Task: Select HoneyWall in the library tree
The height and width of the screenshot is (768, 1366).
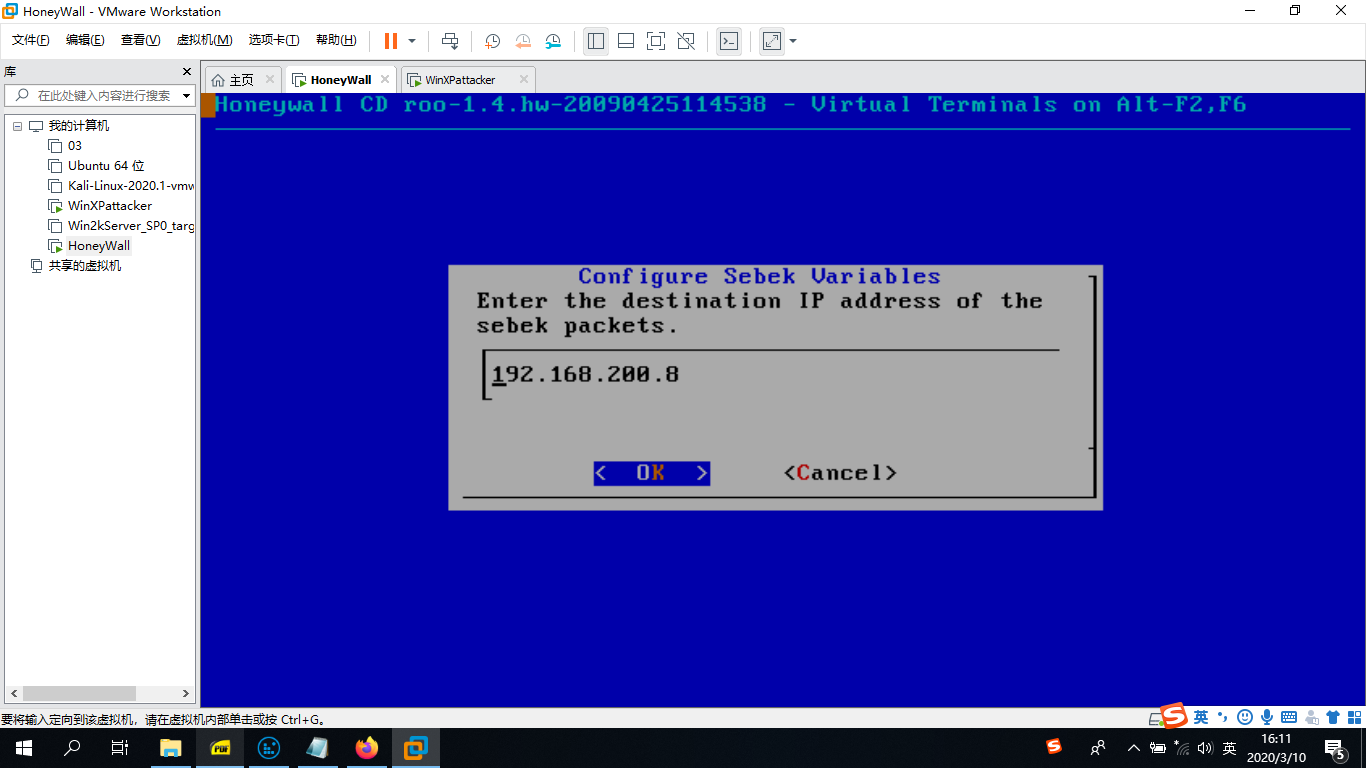Action: pyautogui.click(x=99, y=246)
